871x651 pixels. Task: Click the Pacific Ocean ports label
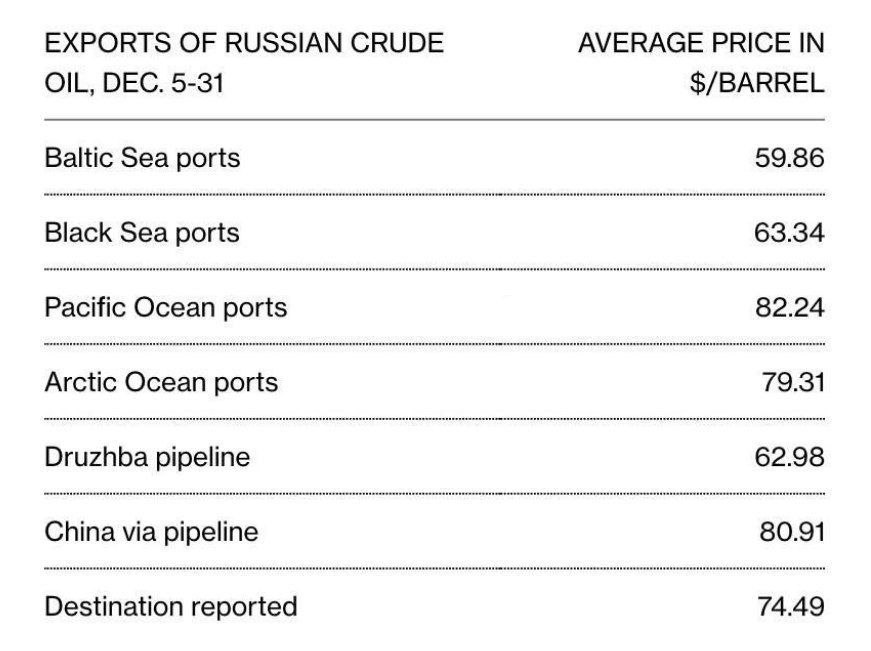tap(166, 308)
